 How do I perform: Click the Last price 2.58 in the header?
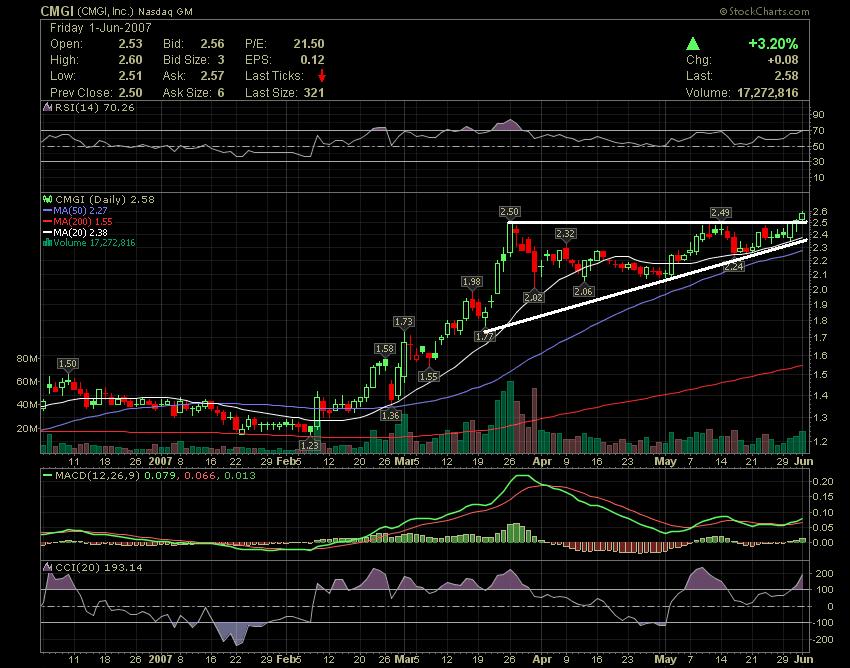pos(786,76)
